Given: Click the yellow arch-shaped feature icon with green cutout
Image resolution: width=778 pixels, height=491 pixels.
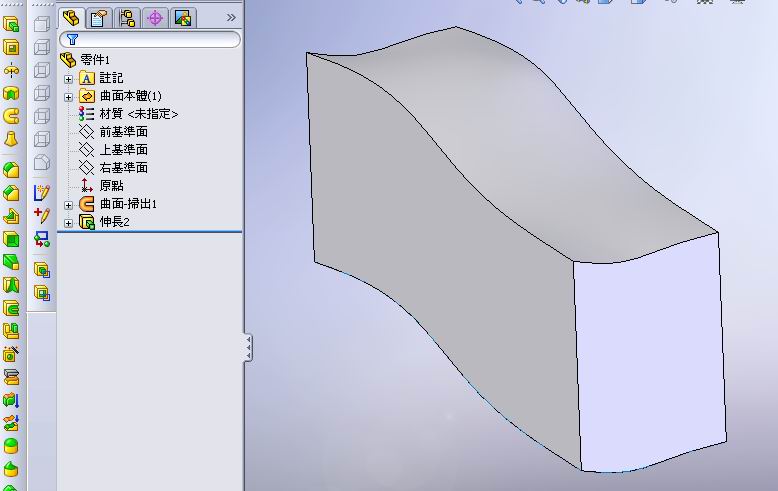Looking at the screenshot, I should (11, 93).
